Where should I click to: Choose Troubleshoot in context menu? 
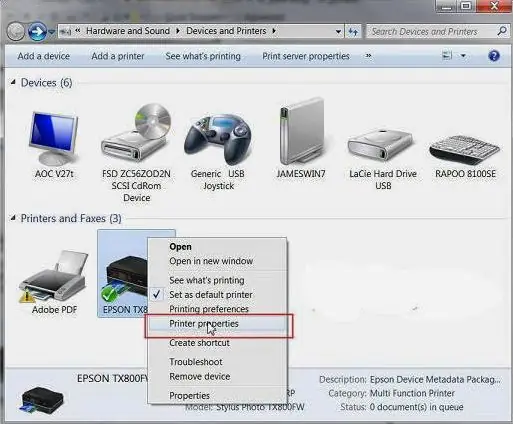[x=217, y=362]
